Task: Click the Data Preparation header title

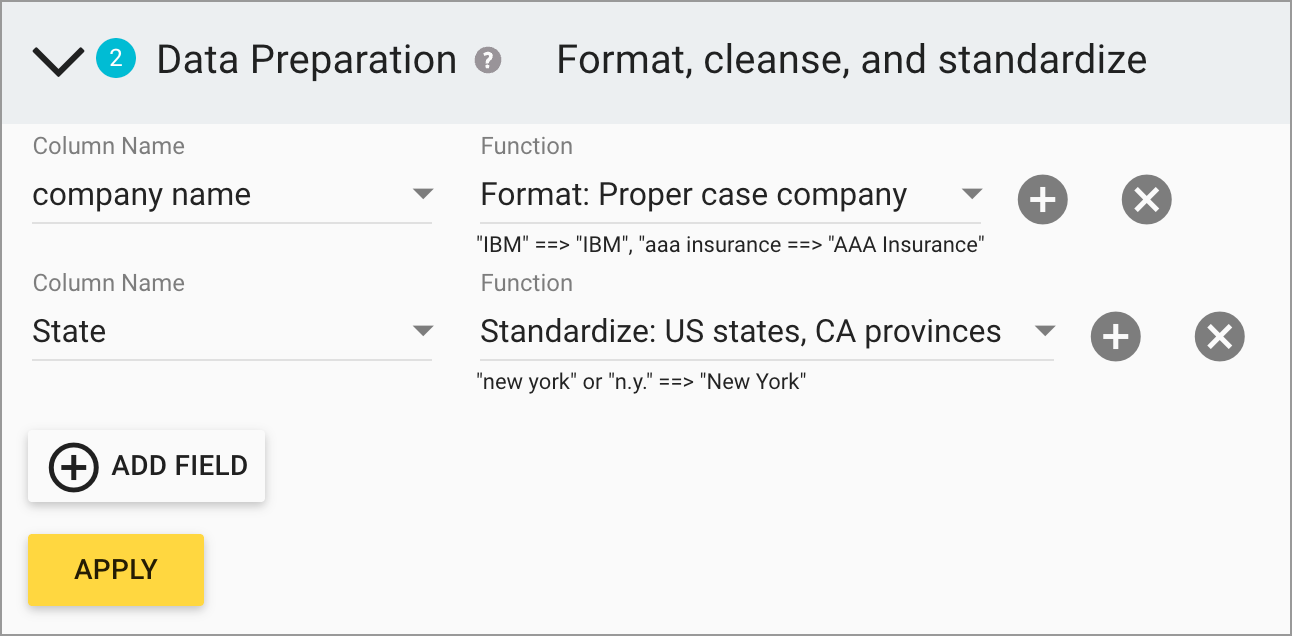Action: pyautogui.click(x=306, y=60)
